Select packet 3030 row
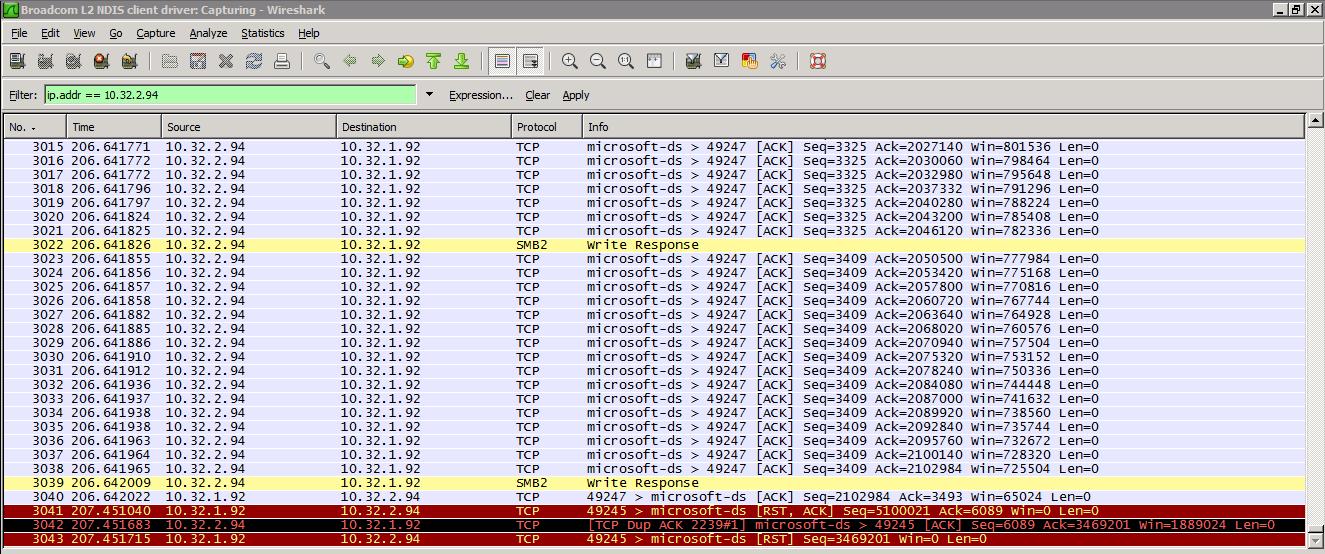1325x554 pixels. pyautogui.click(x=654, y=357)
